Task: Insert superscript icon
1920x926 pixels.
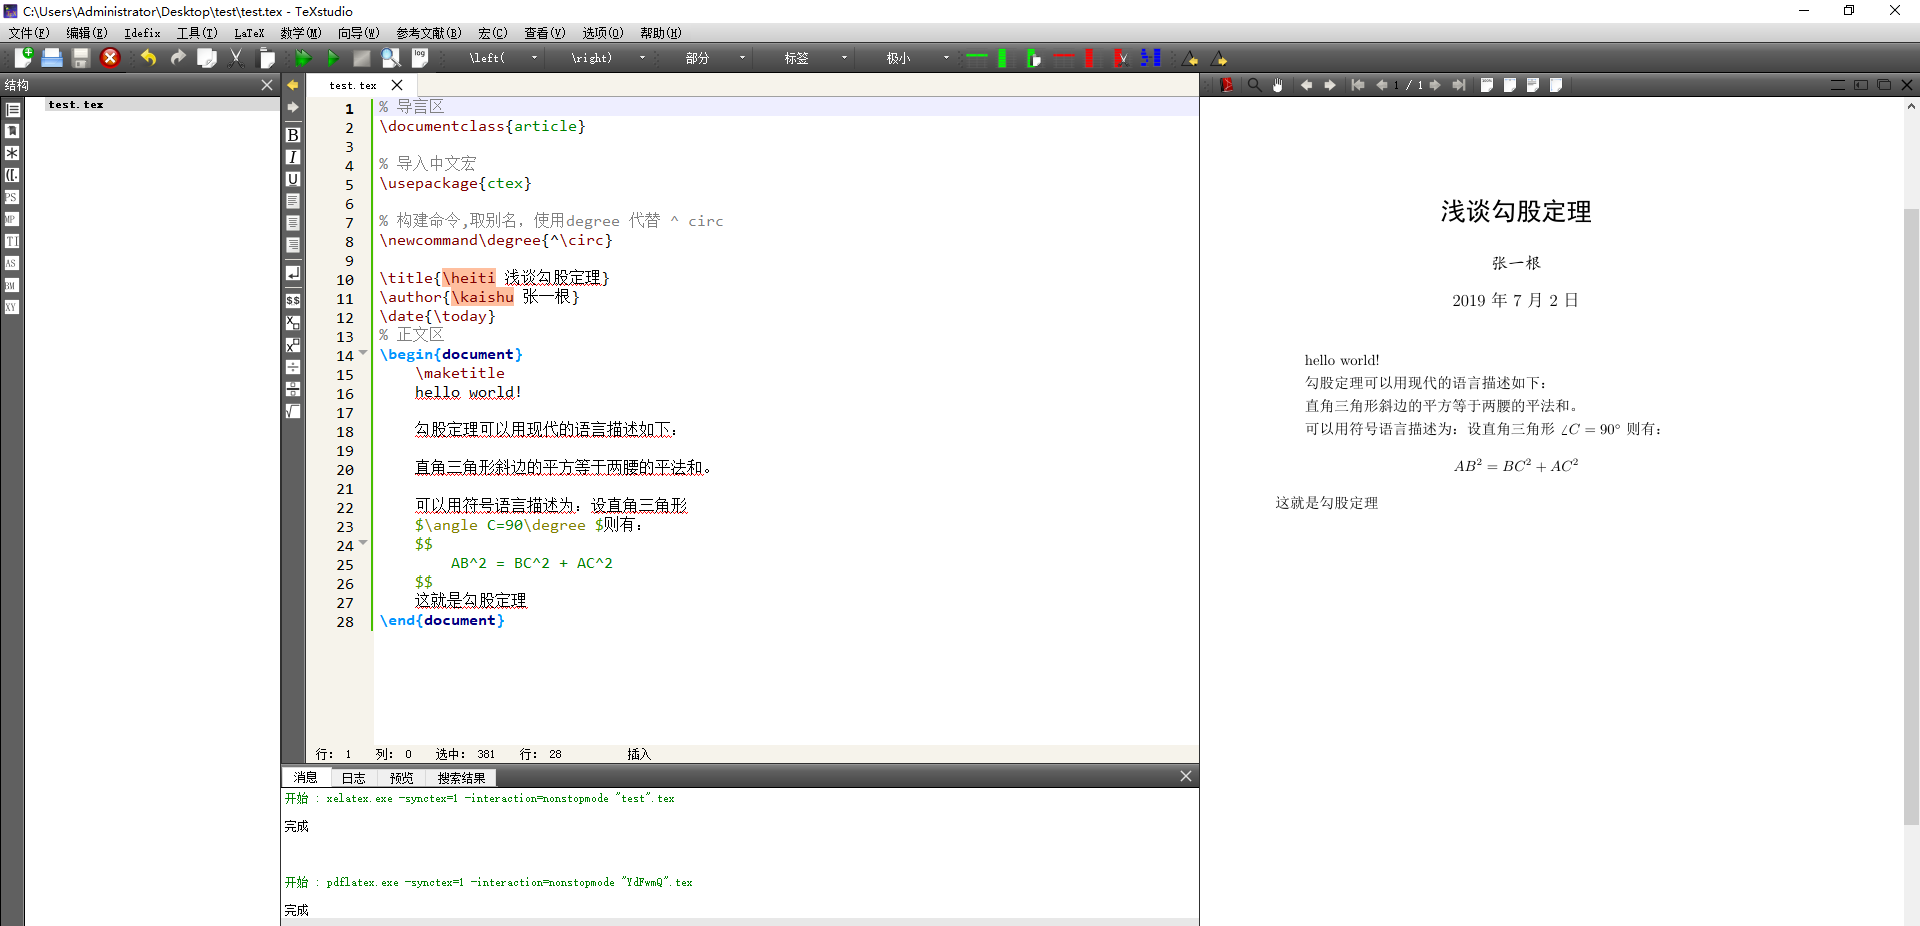Action: click(x=293, y=345)
